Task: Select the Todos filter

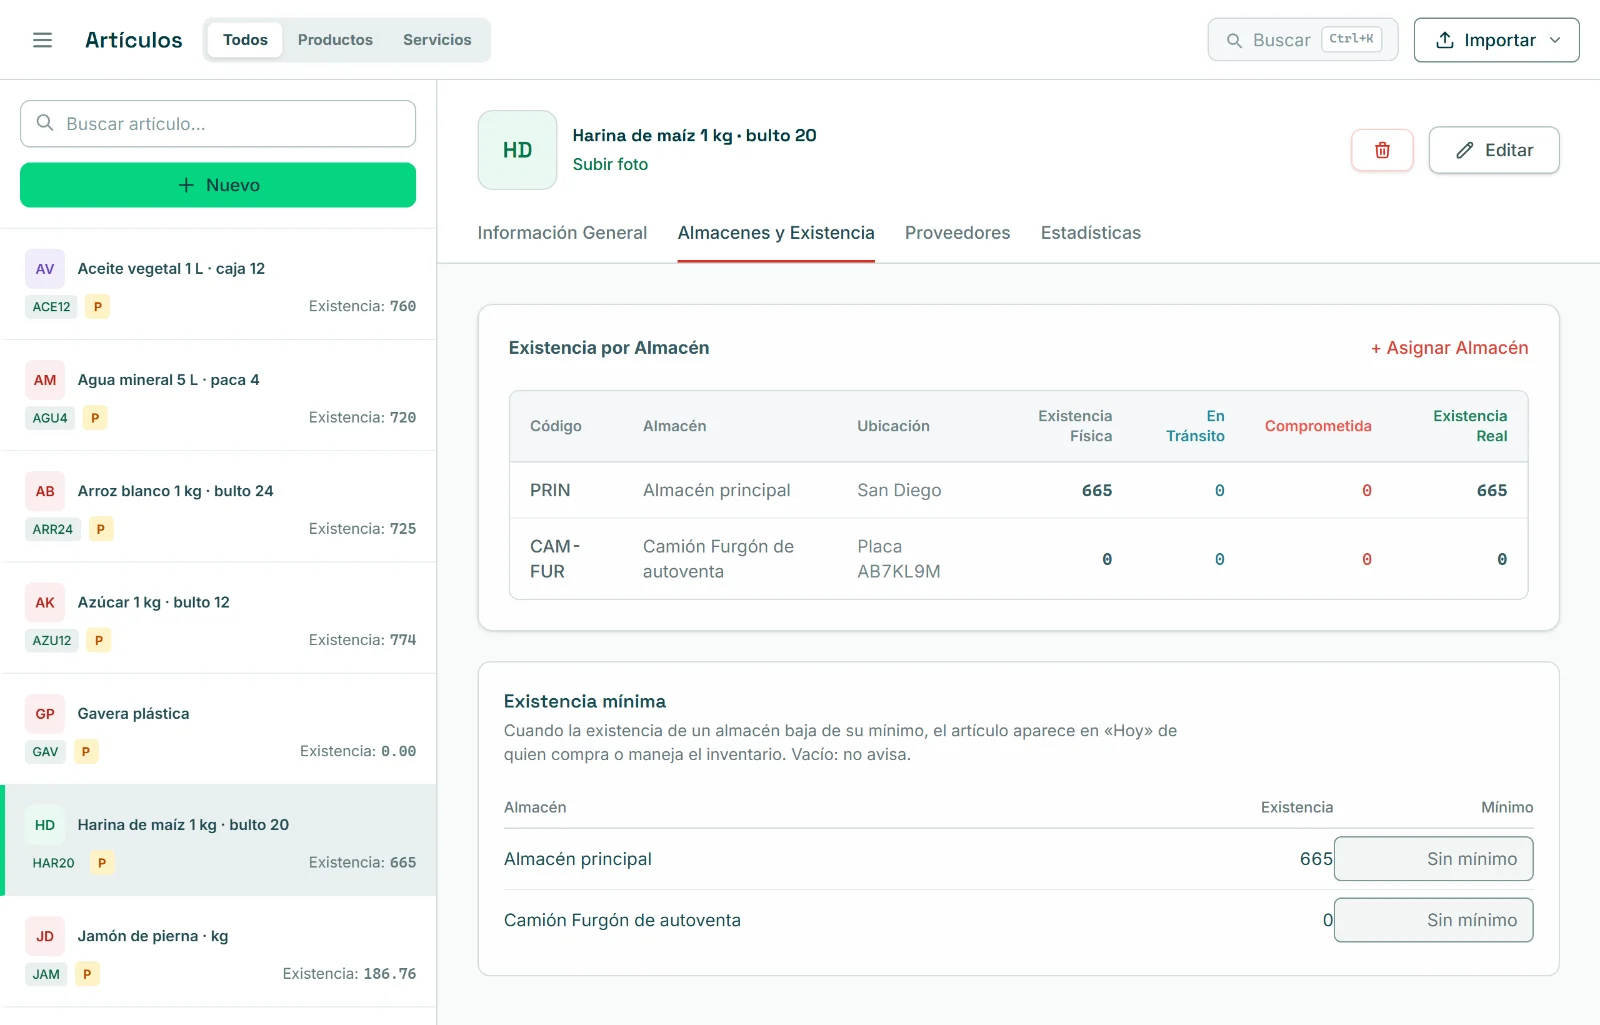Action: coord(245,40)
